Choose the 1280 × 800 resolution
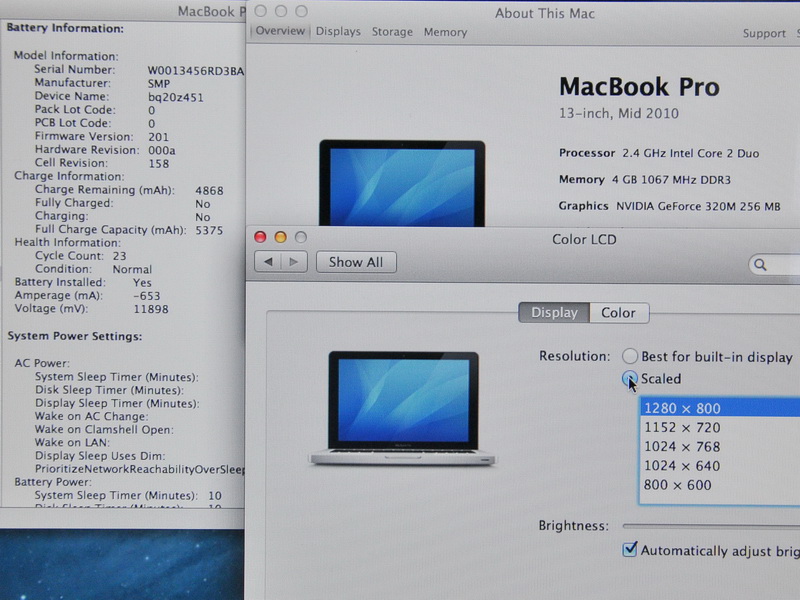This screenshot has width=800, height=600. click(x=720, y=408)
